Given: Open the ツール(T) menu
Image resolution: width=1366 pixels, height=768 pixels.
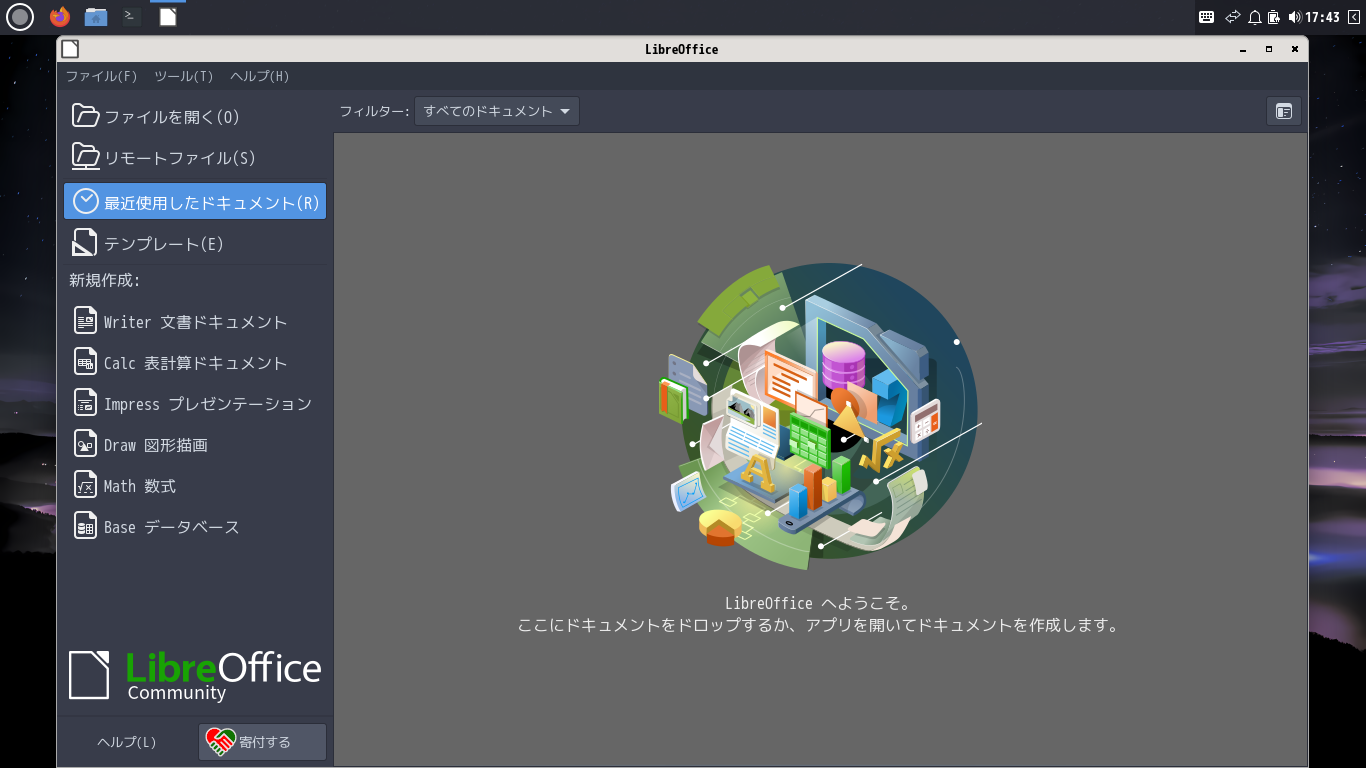Looking at the screenshot, I should point(184,76).
